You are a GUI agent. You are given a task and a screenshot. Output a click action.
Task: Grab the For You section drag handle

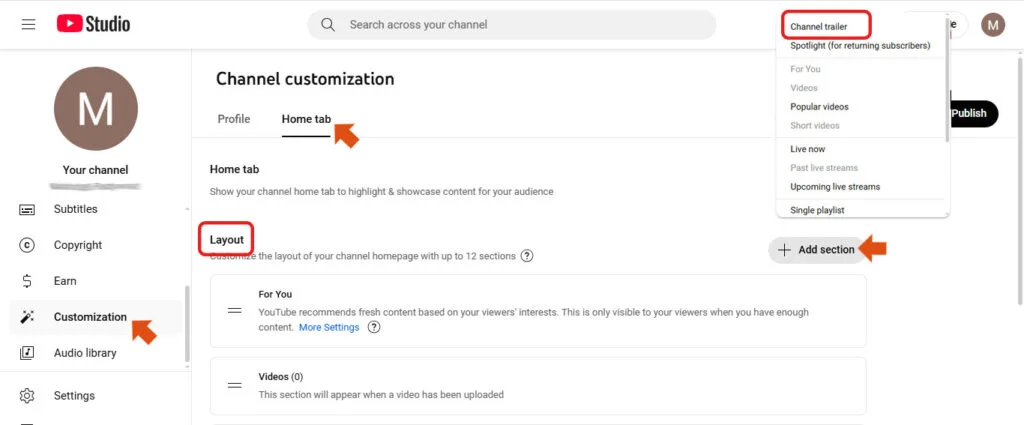(235, 310)
